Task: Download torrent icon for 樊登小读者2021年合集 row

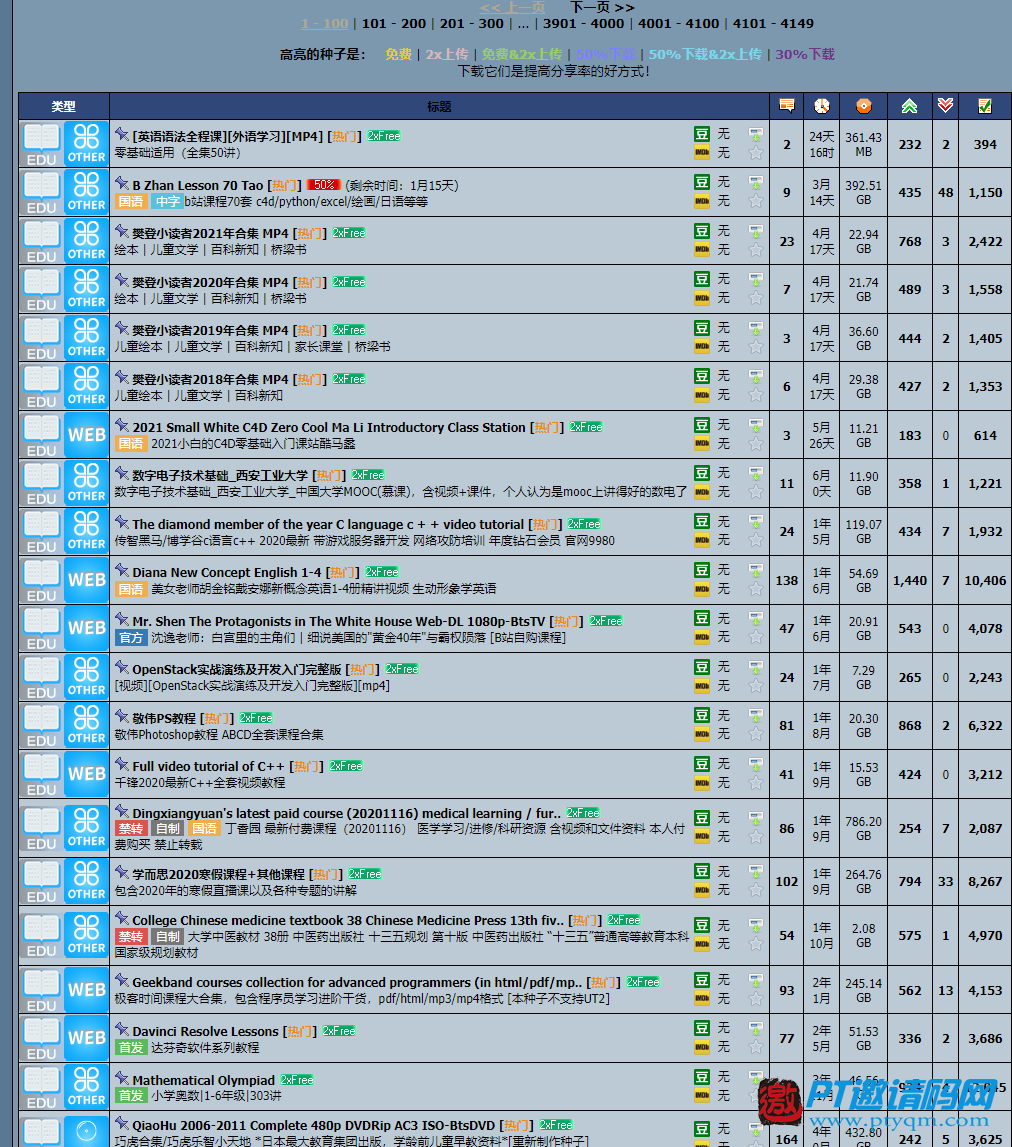Action: pyautogui.click(x=755, y=231)
